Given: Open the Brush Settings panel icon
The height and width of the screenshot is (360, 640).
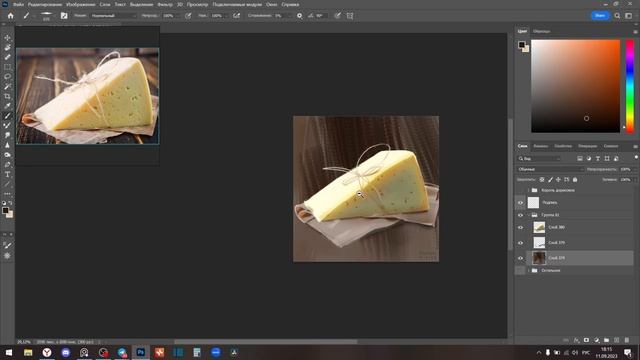Looking at the screenshot, I should point(64,16).
